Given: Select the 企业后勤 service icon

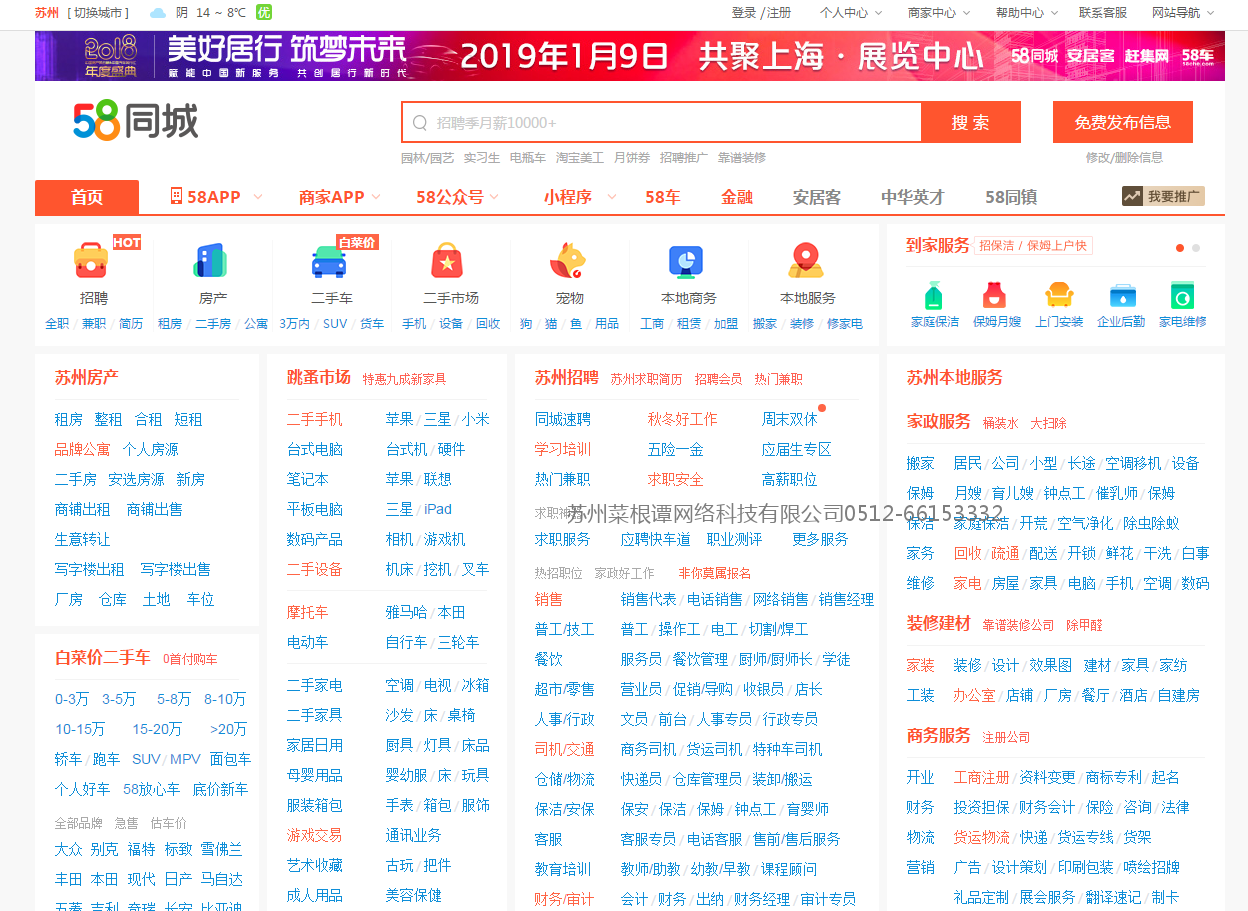Looking at the screenshot, I should (1123, 296).
